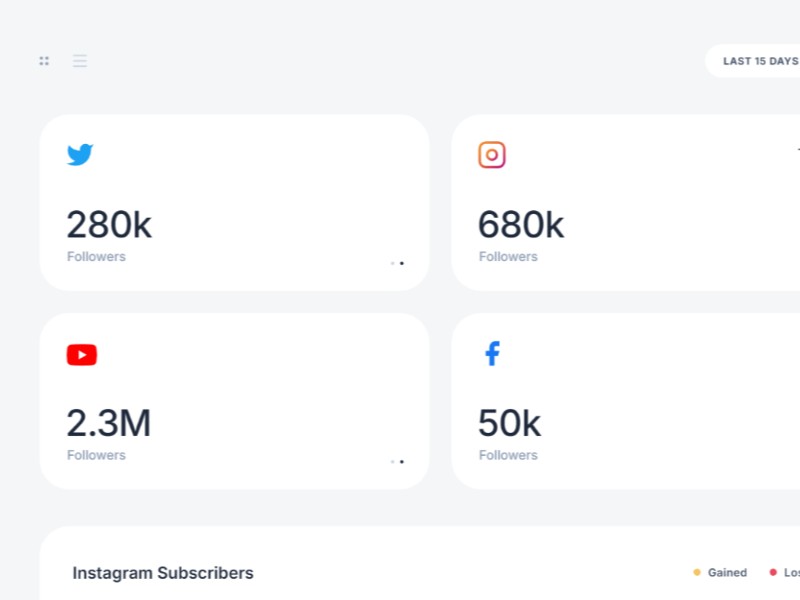
Task: Toggle the Gained legend yellow dot
Action: pyautogui.click(x=697, y=573)
